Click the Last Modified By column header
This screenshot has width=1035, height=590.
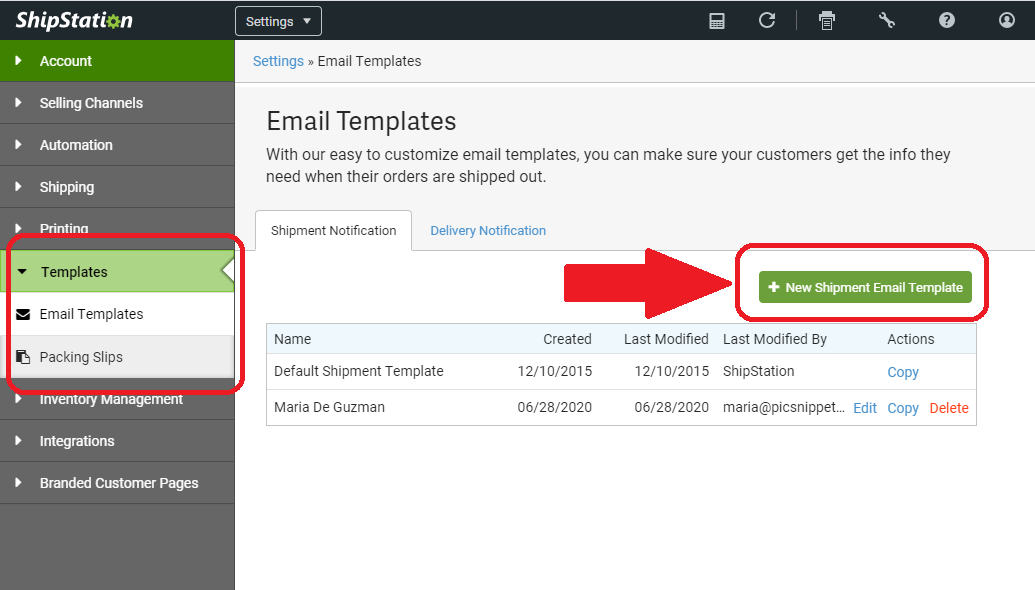[774, 339]
